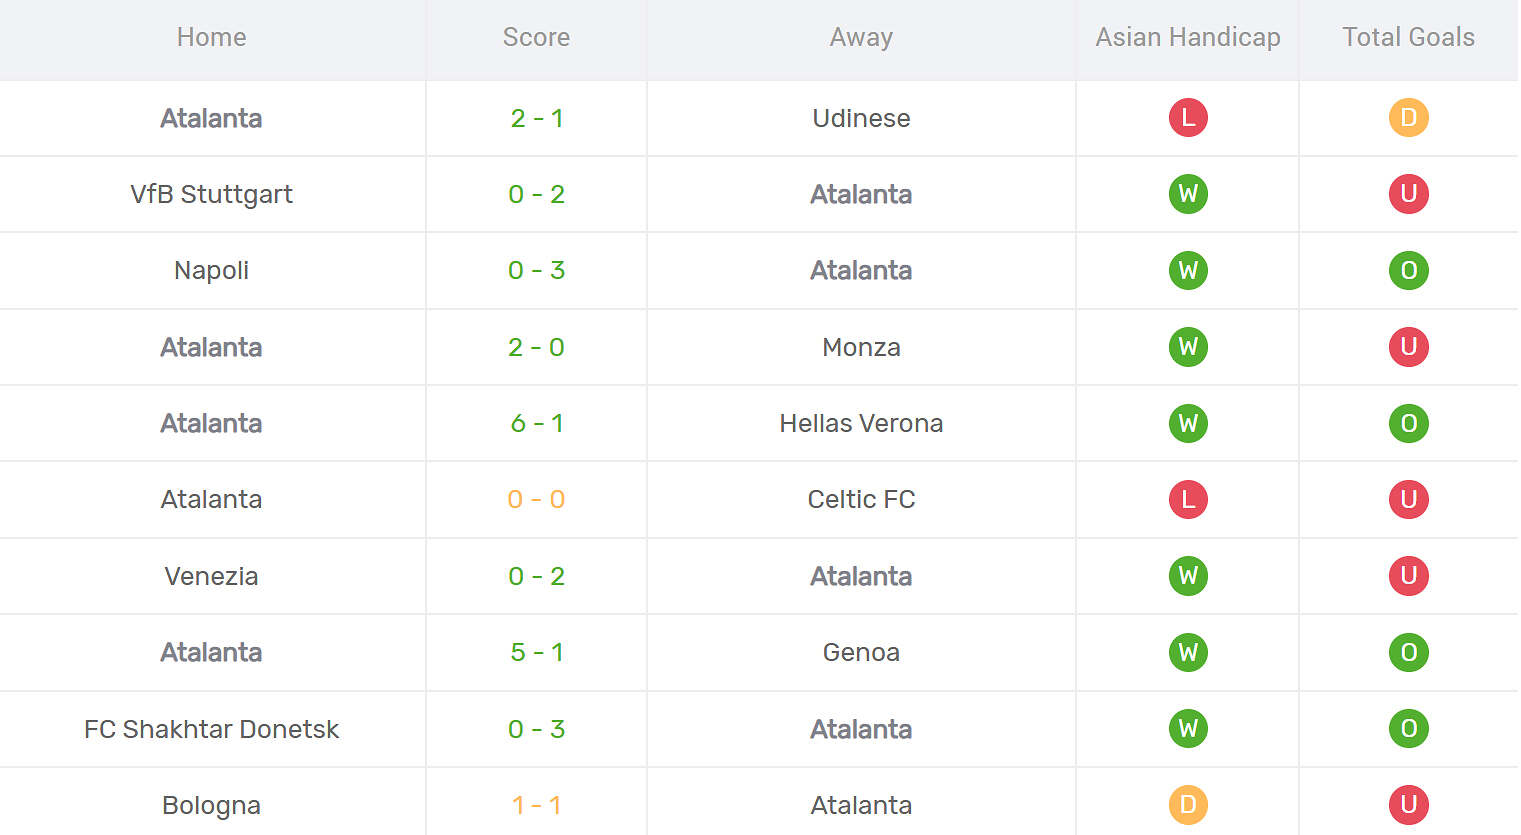
Task: Click orange D handicap badge in Bologna row
Action: pyautogui.click(x=1188, y=805)
